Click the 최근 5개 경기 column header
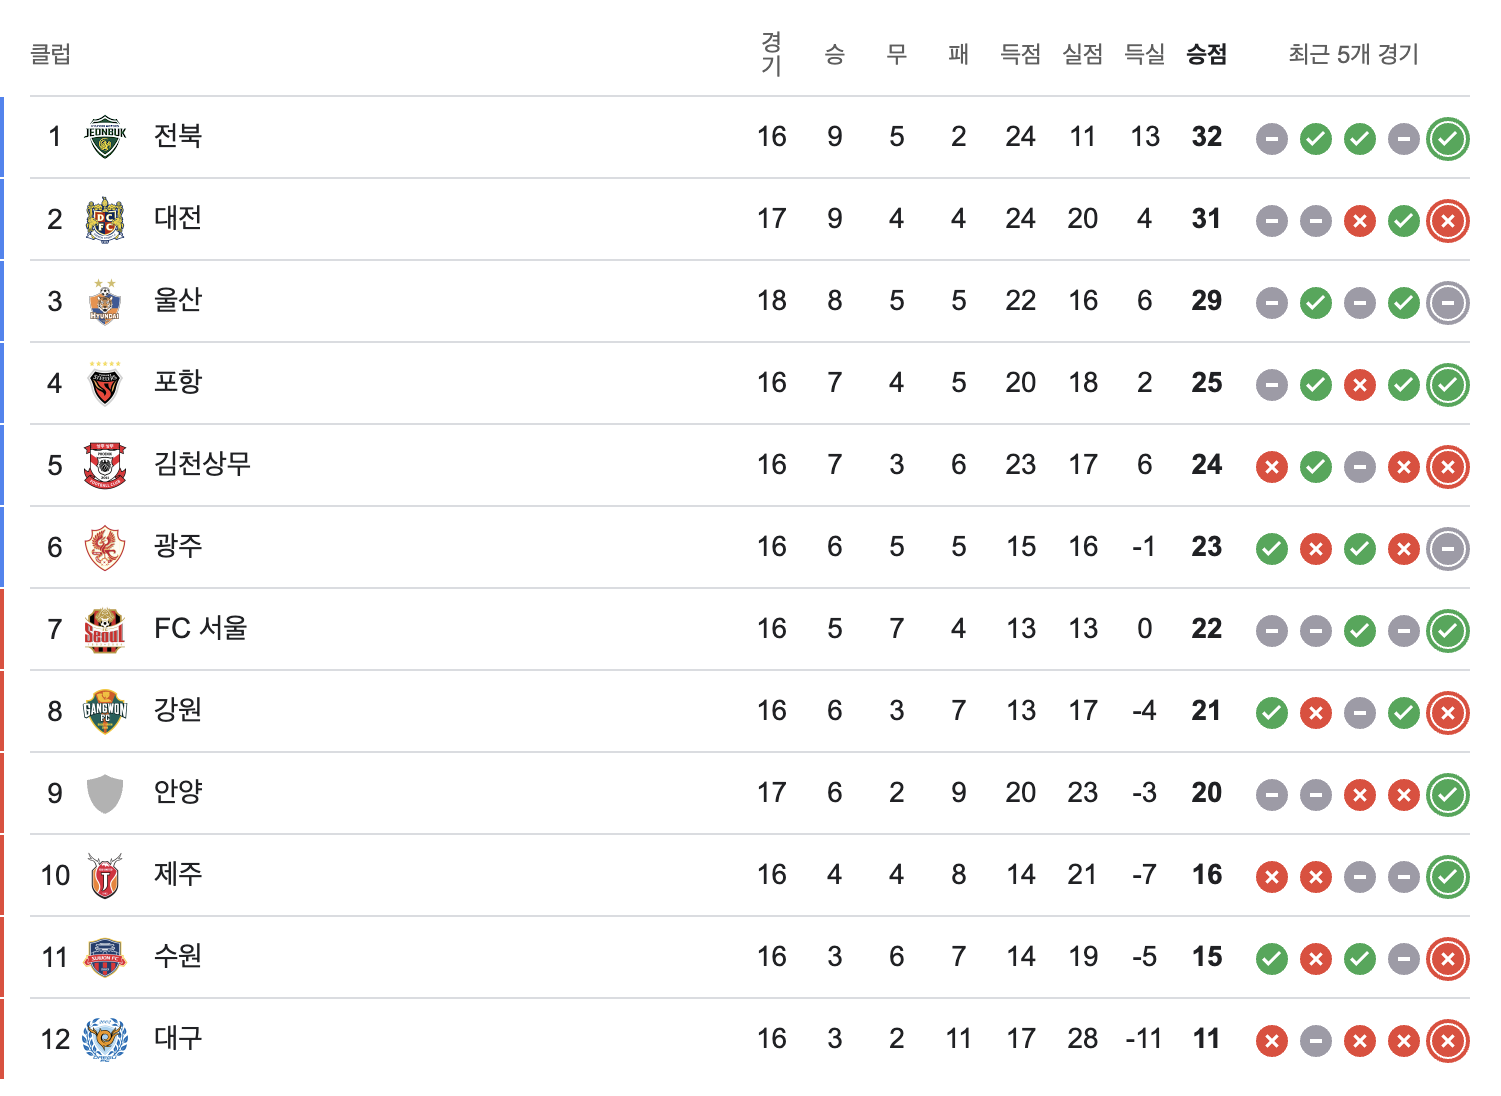1501x1096 pixels. (1353, 54)
